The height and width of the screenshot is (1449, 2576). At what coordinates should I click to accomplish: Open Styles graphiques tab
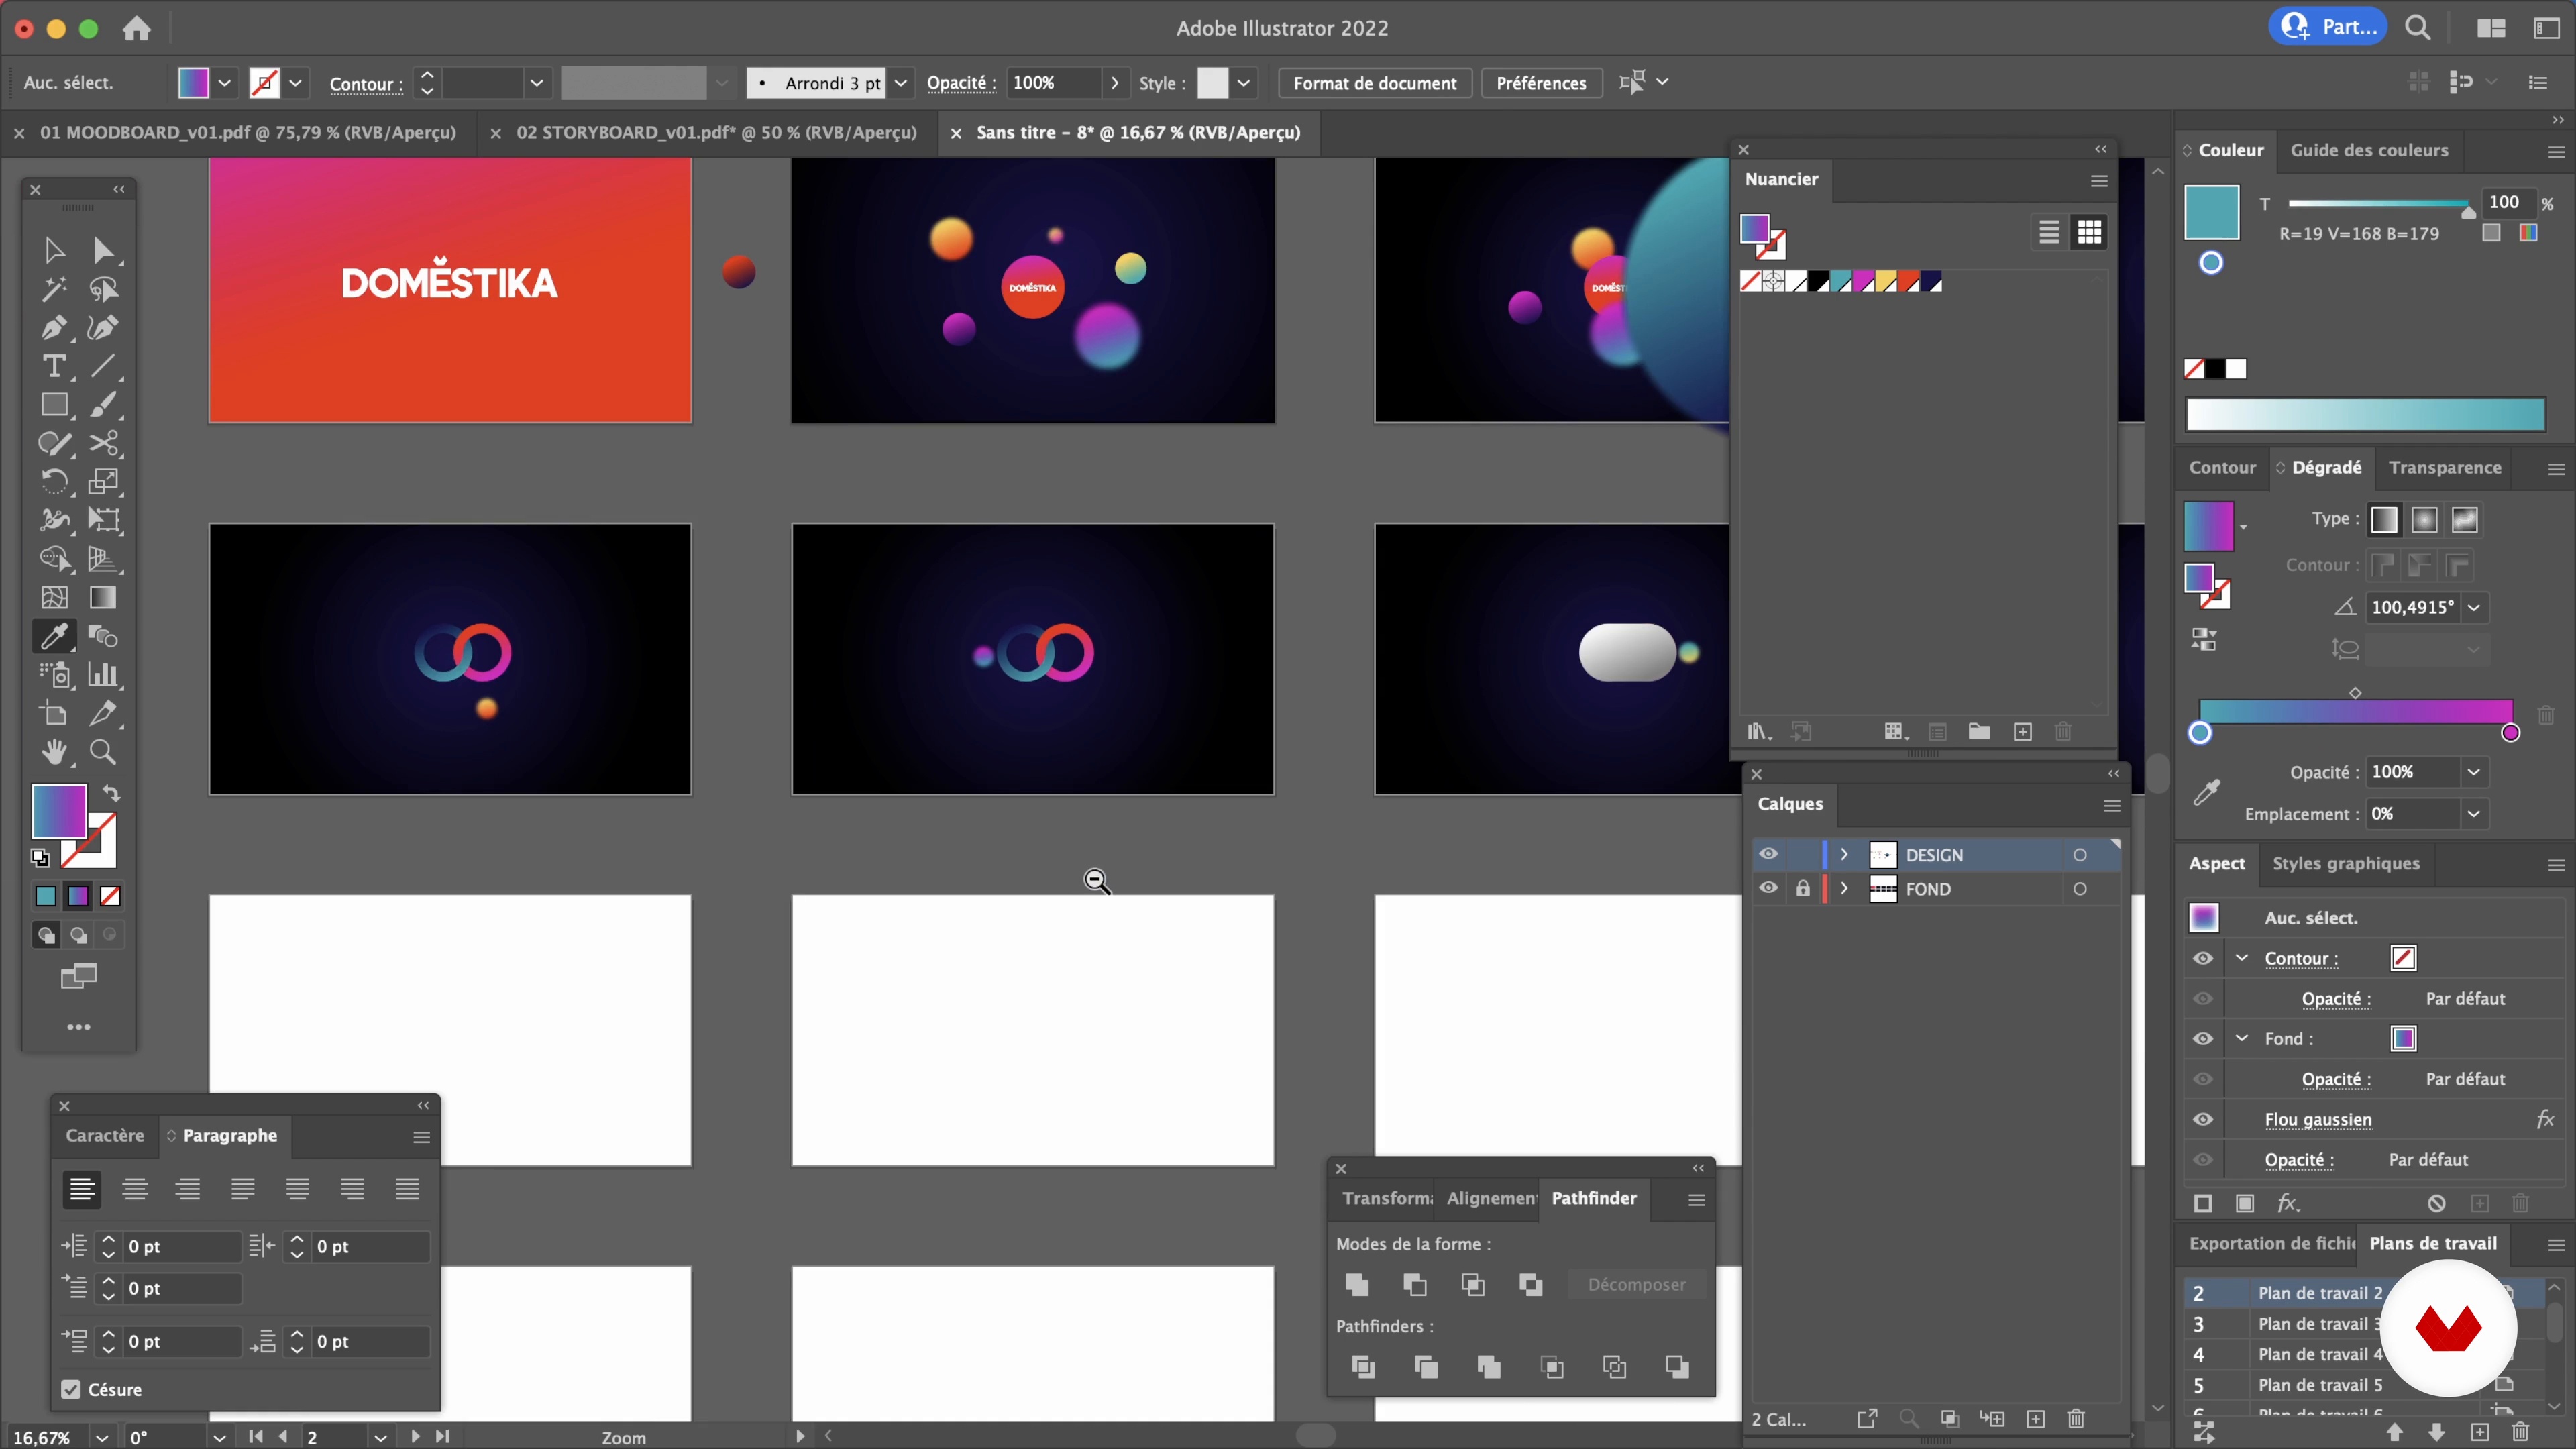2346,863
